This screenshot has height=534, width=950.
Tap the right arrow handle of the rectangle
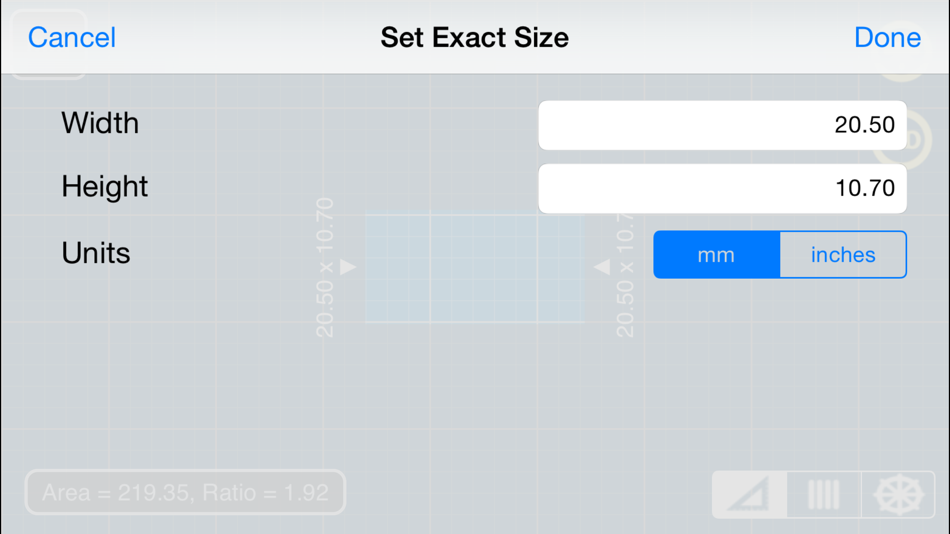coord(602,267)
